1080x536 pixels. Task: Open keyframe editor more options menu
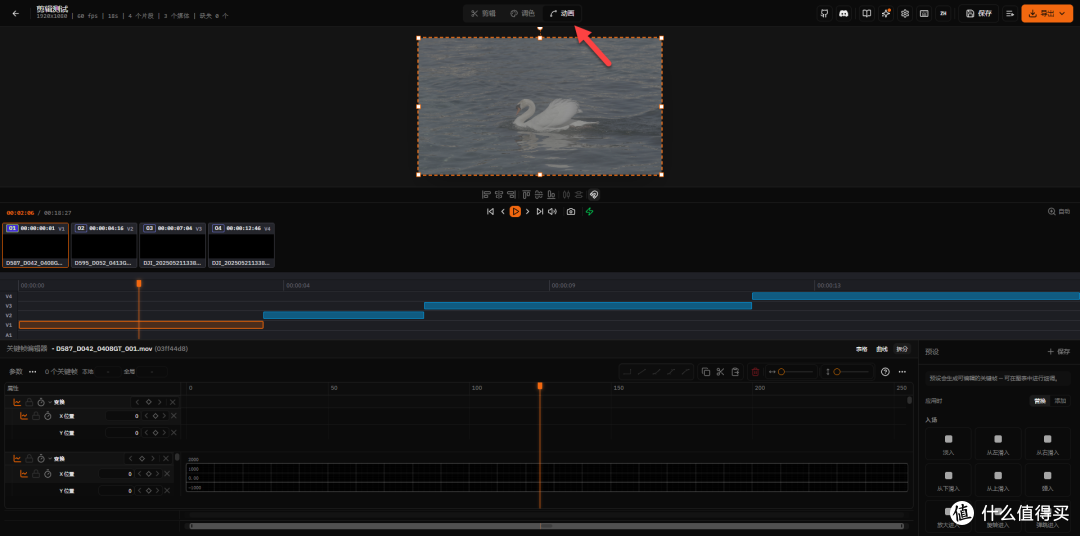(x=902, y=371)
